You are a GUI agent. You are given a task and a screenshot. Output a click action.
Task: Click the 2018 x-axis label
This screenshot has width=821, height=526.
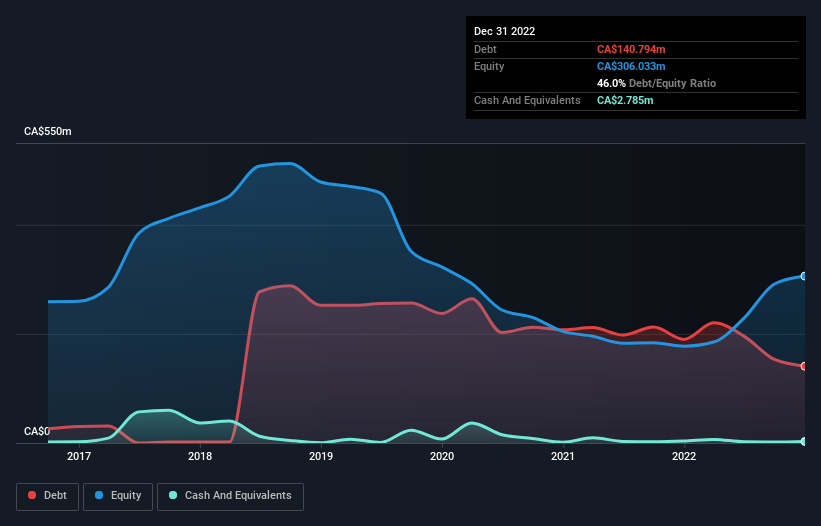[x=200, y=456]
